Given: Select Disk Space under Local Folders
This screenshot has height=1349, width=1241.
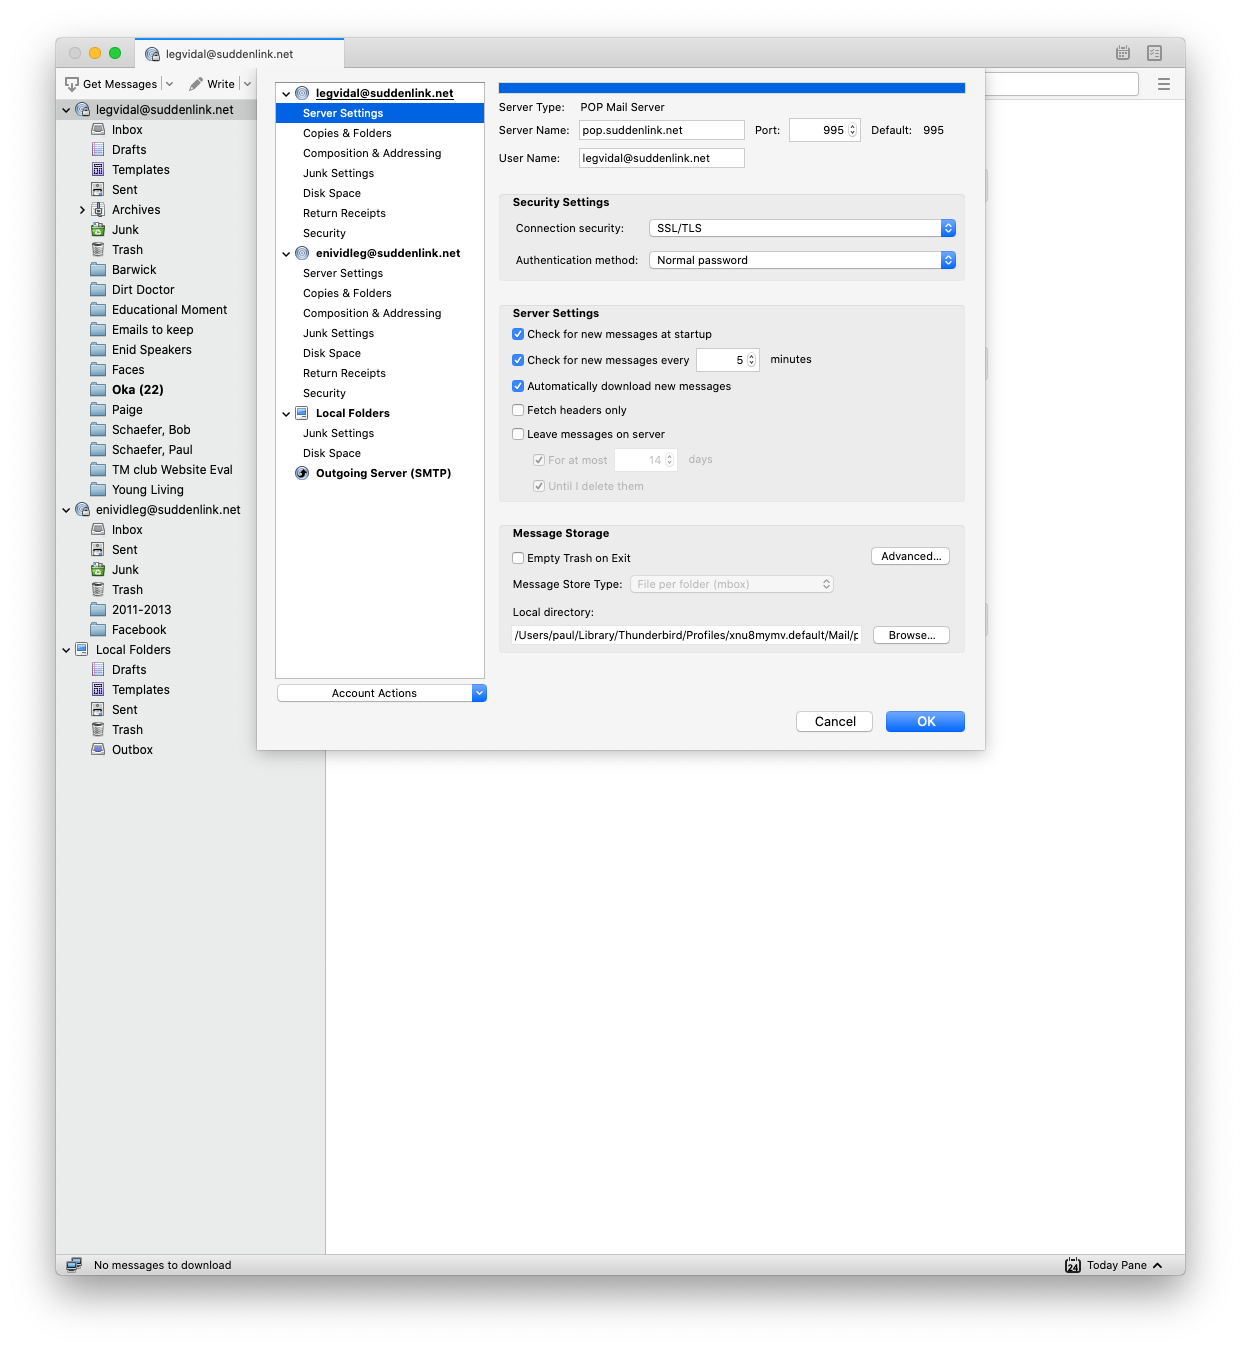Looking at the screenshot, I should tap(332, 453).
